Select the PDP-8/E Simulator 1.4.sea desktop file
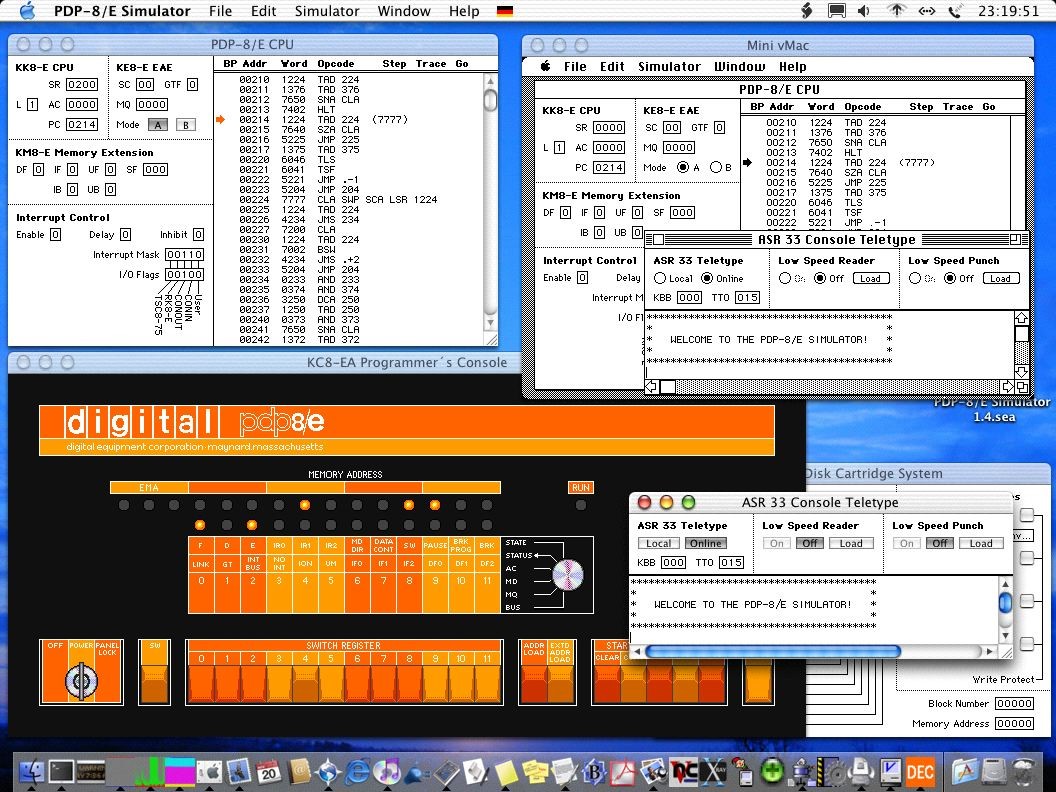 tap(991, 409)
